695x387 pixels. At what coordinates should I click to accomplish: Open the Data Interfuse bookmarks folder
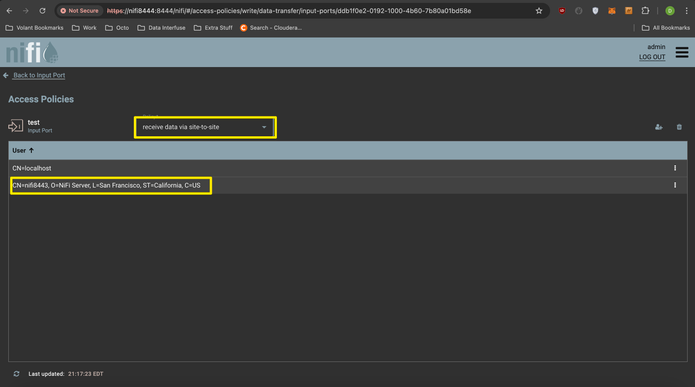[161, 27]
